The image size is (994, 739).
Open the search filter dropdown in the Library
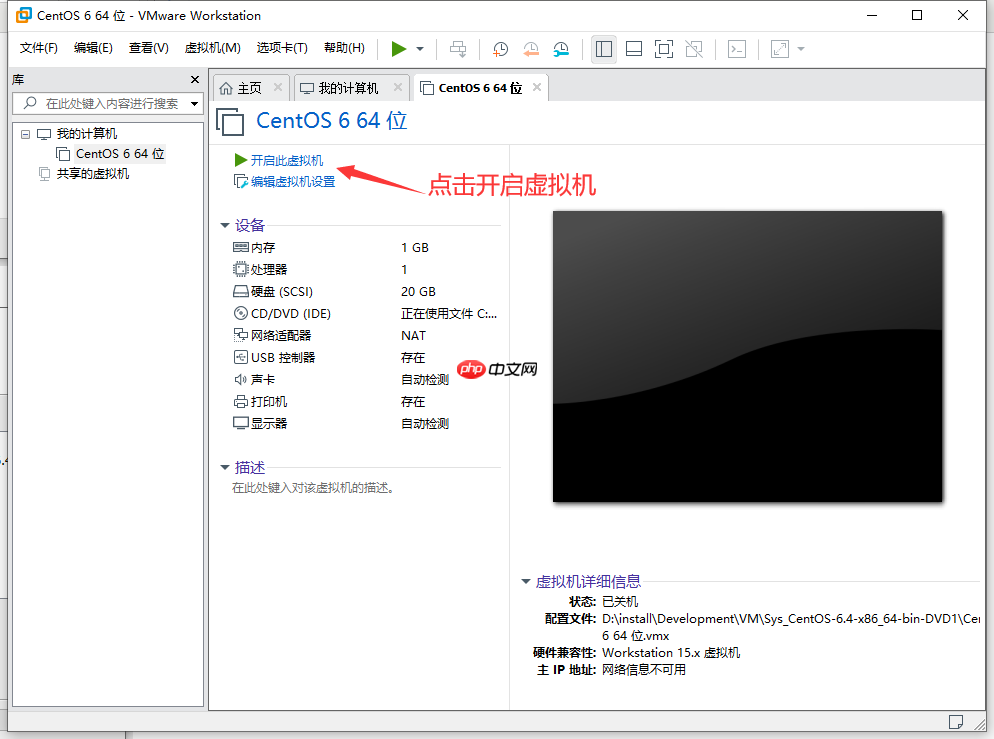coord(194,104)
